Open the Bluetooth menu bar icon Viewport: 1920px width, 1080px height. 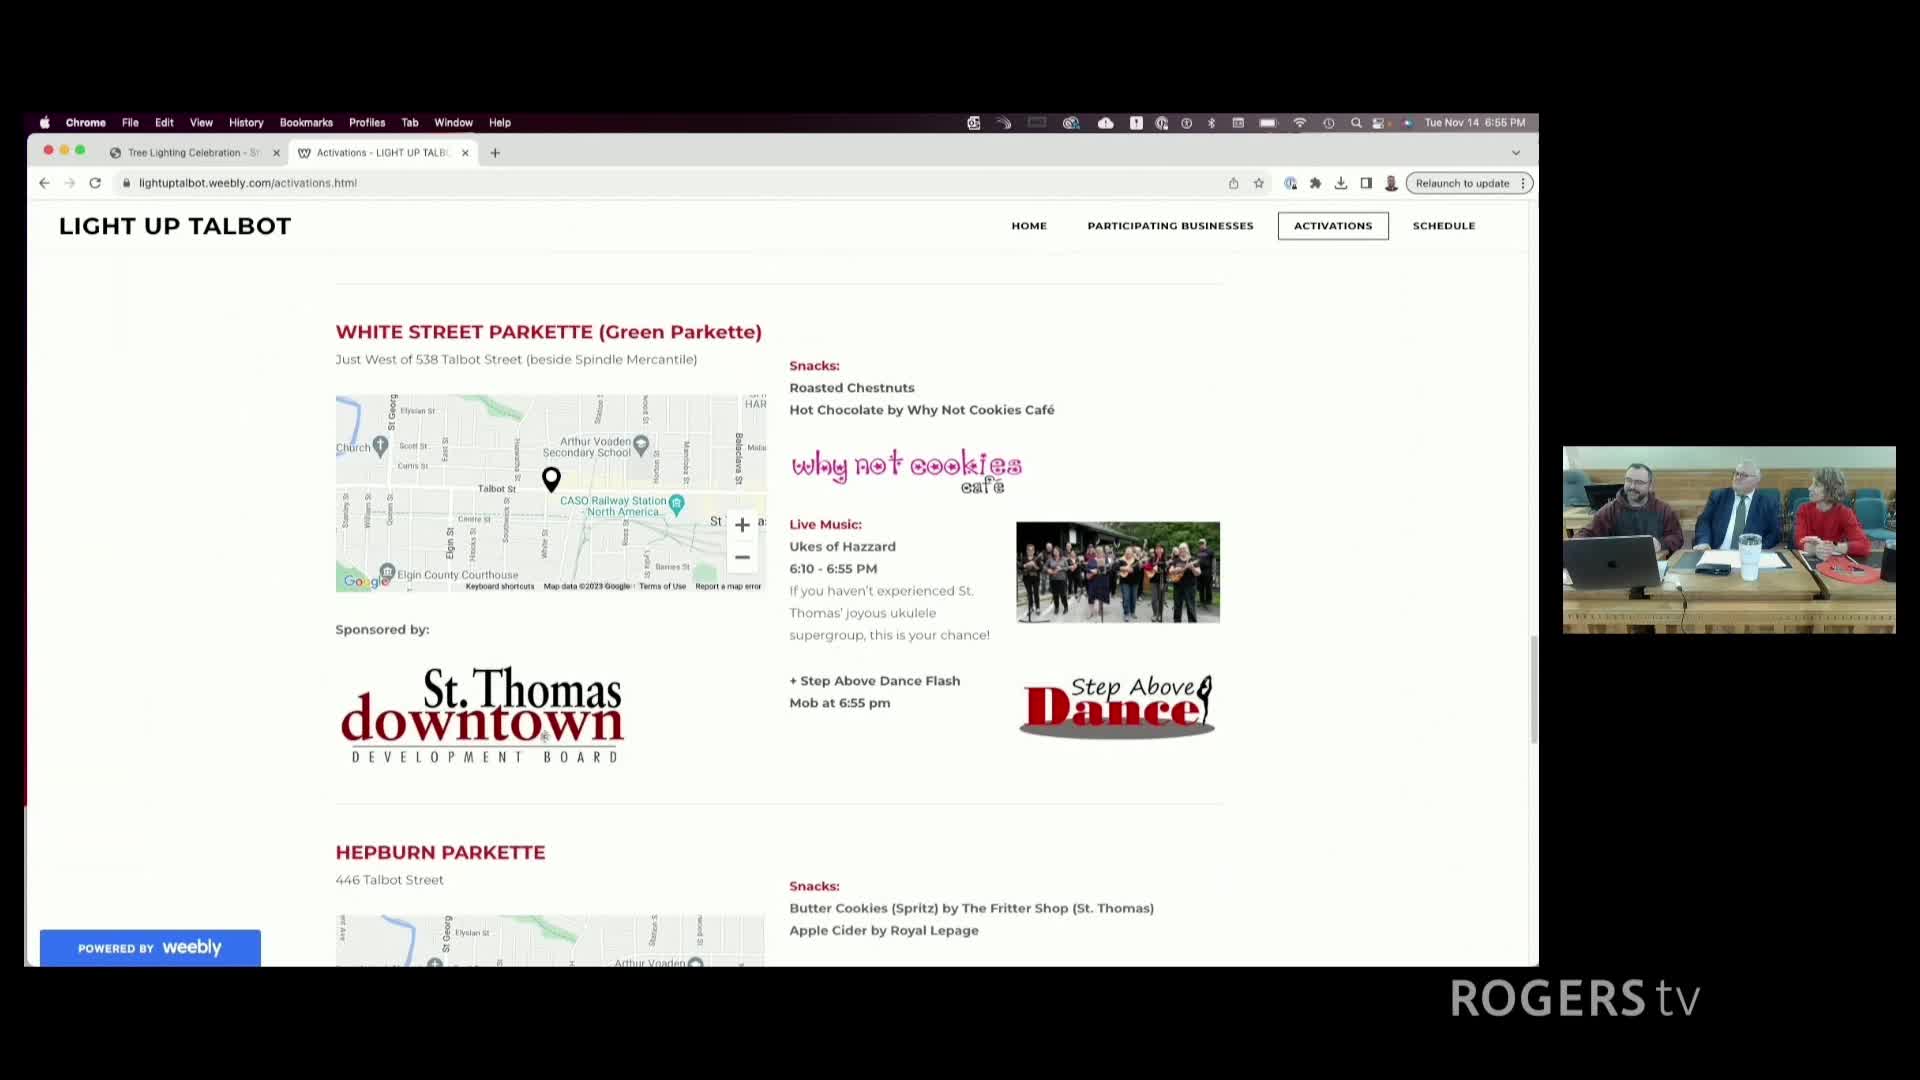(x=1211, y=123)
